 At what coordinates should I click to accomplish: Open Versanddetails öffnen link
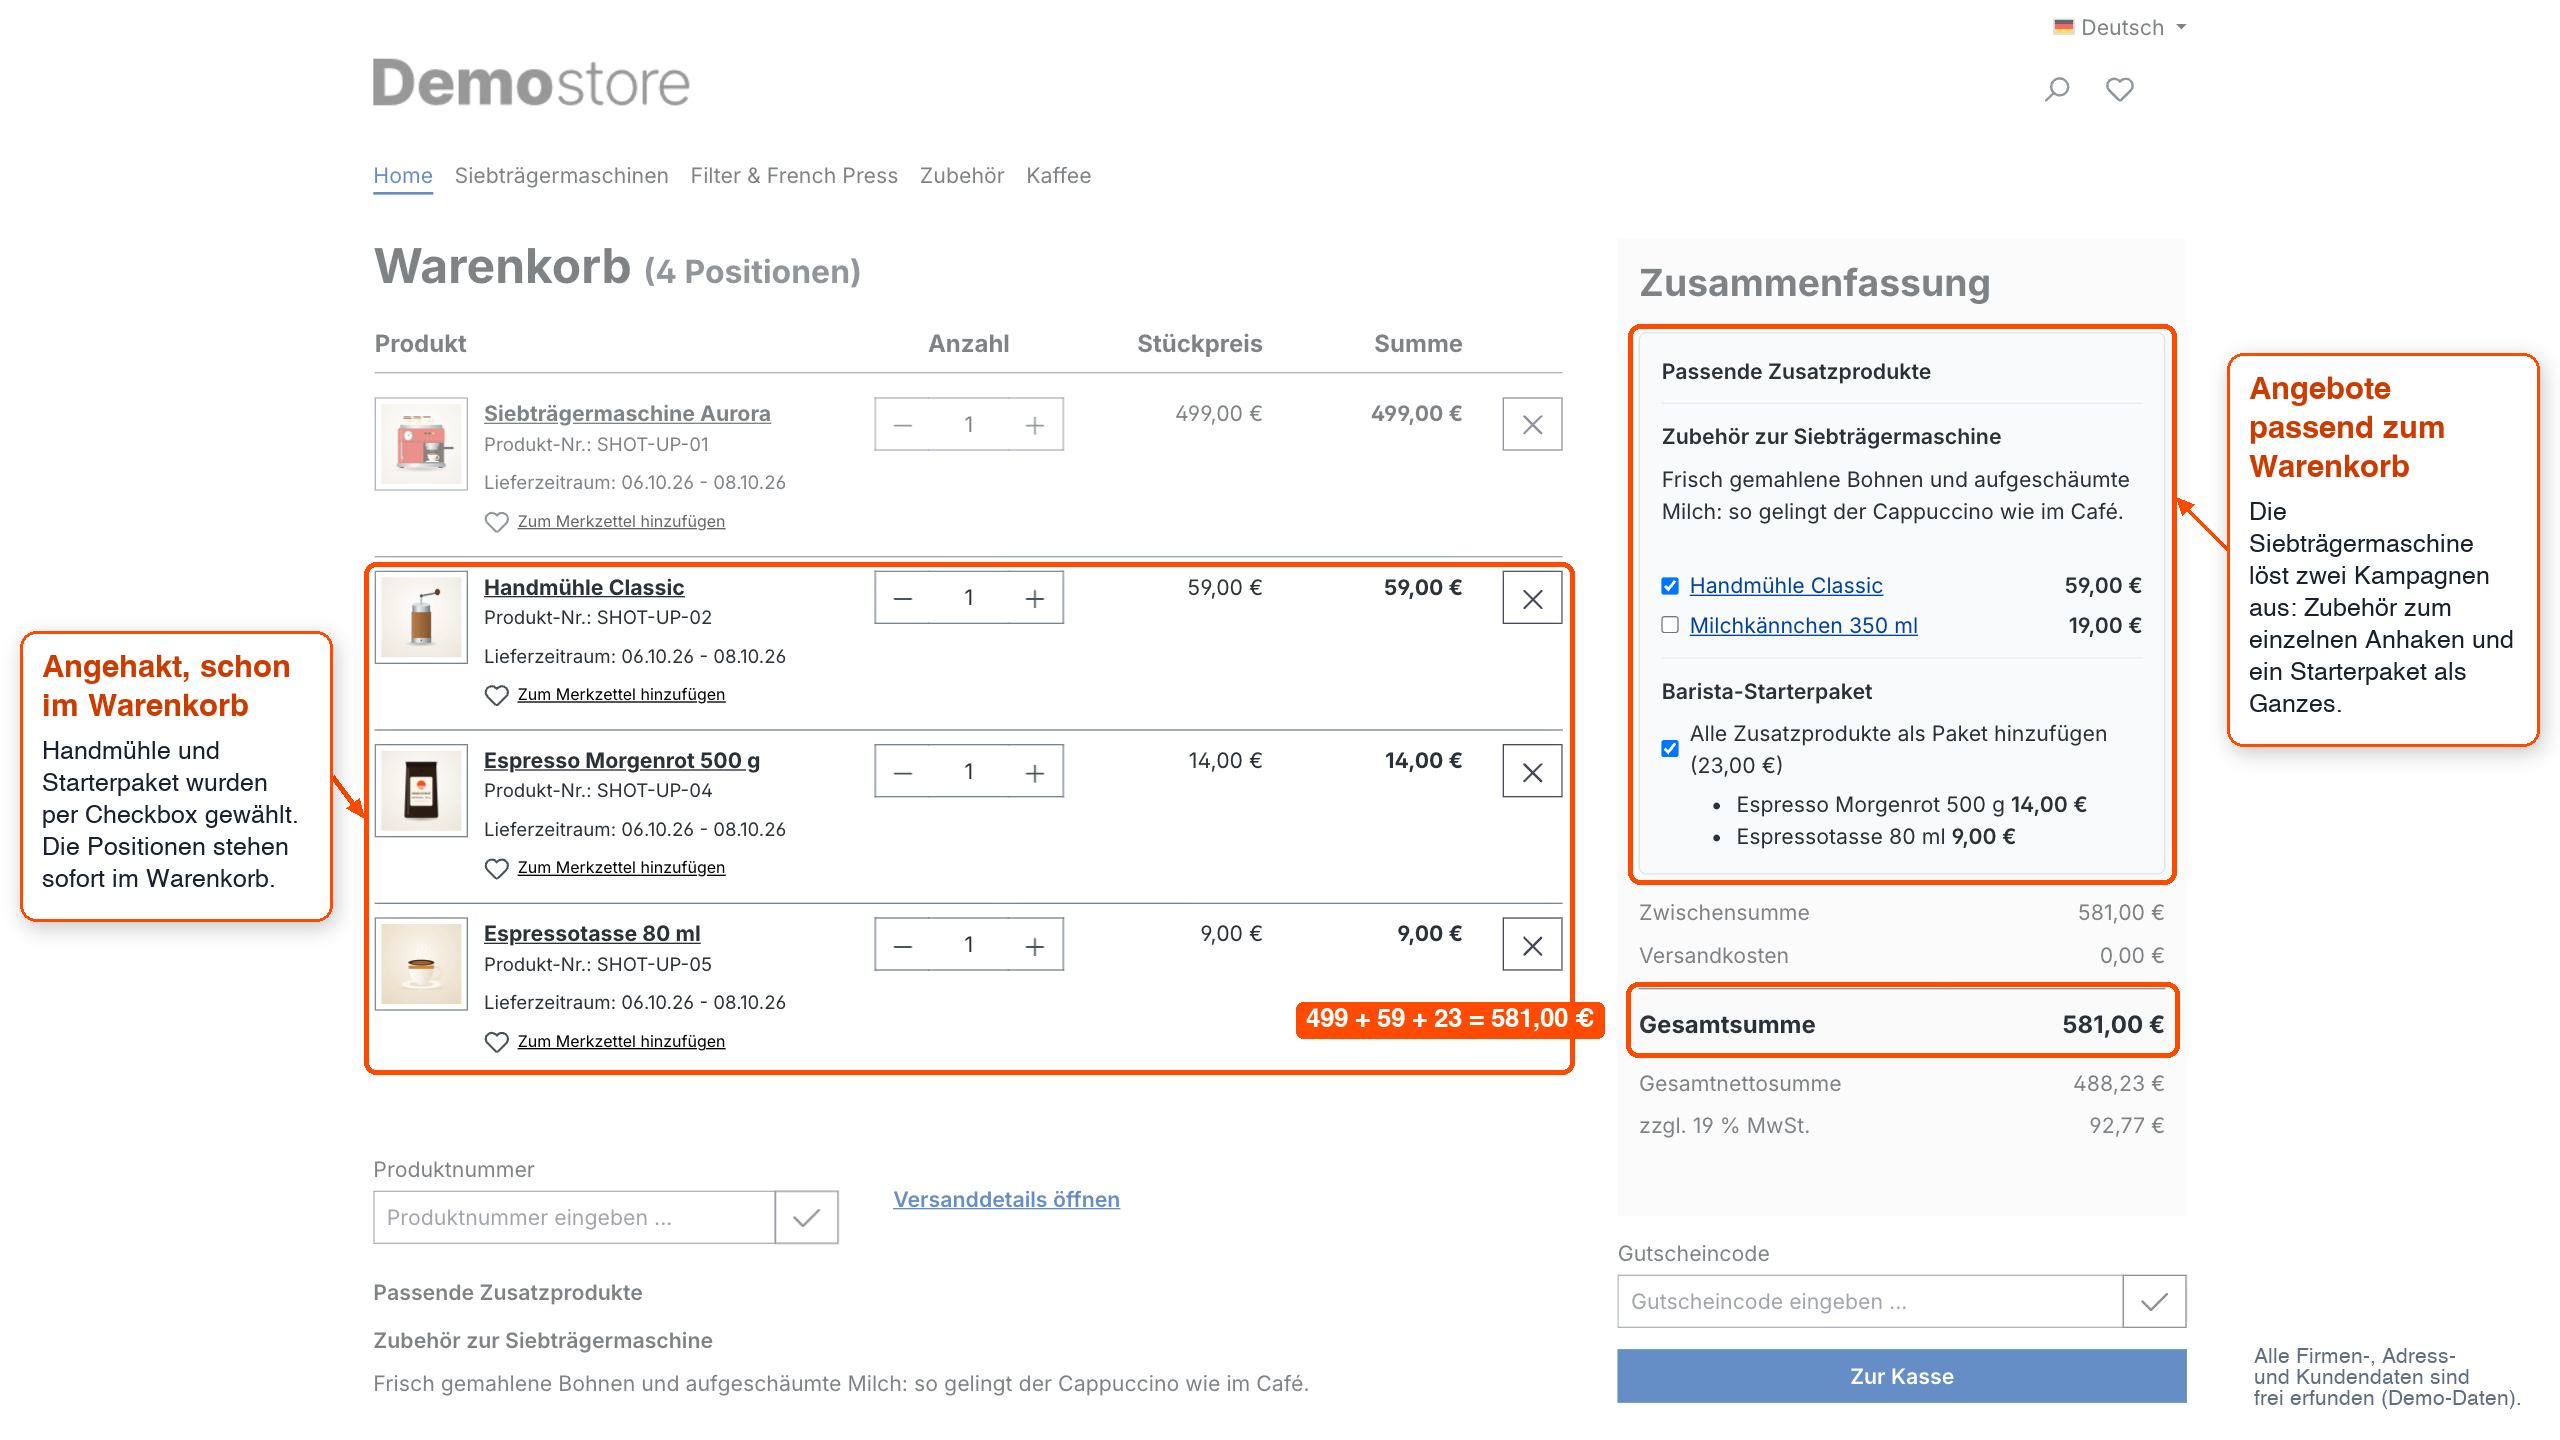[x=1006, y=1199]
